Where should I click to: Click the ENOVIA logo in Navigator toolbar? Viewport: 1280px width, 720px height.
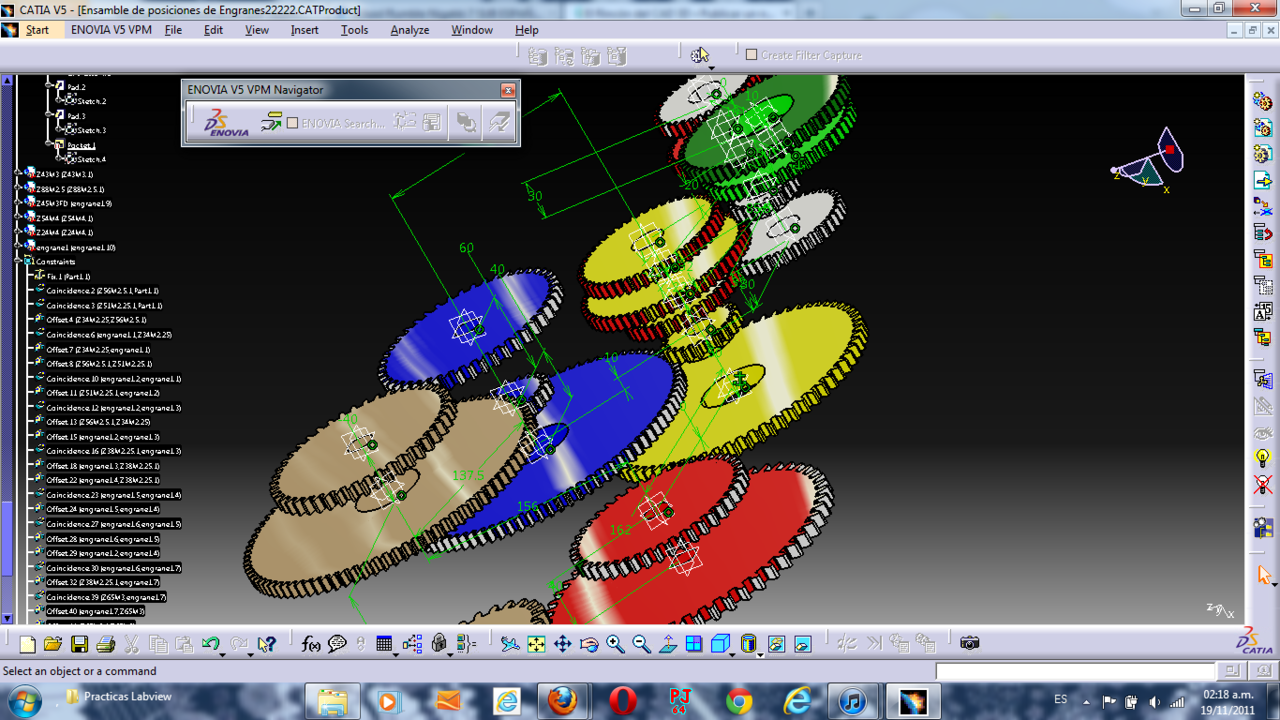pyautogui.click(x=226, y=123)
